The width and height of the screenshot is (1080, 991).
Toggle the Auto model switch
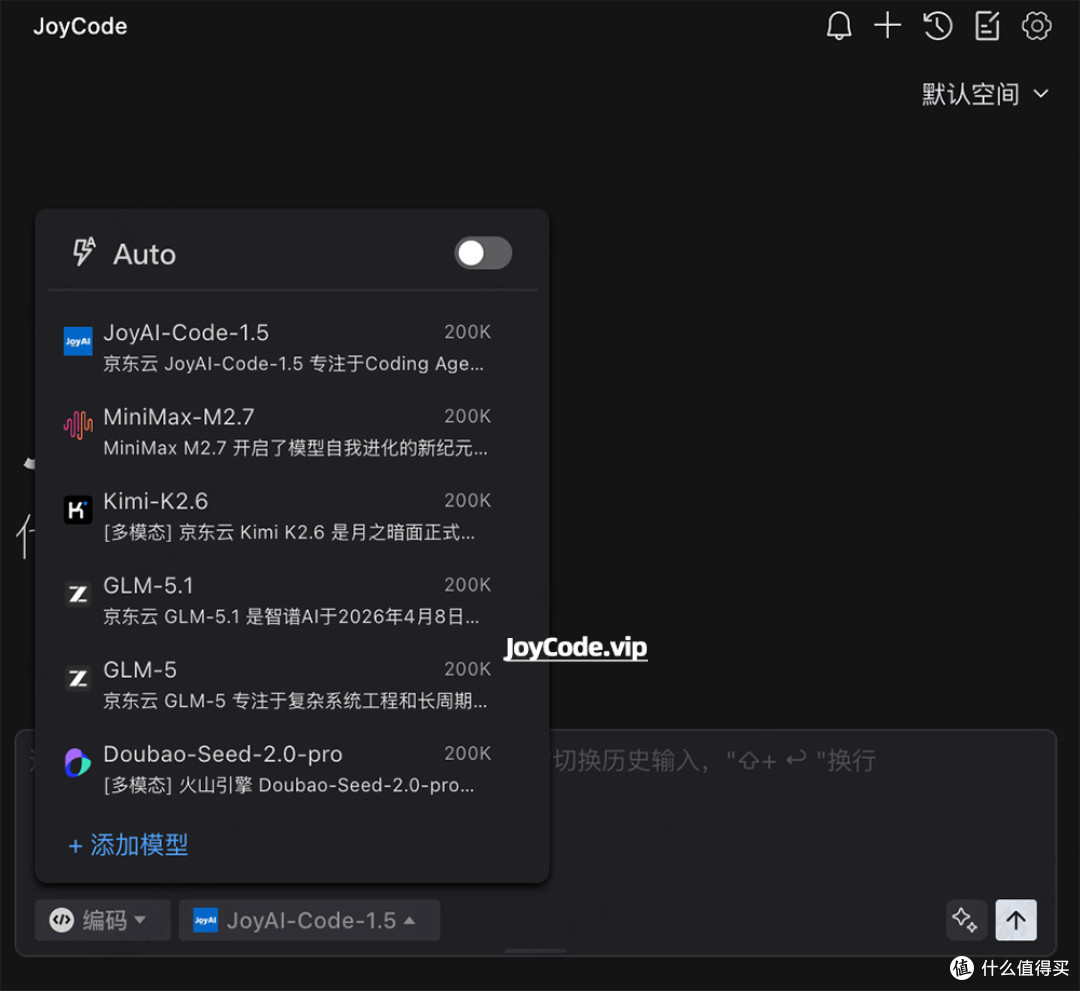click(483, 253)
